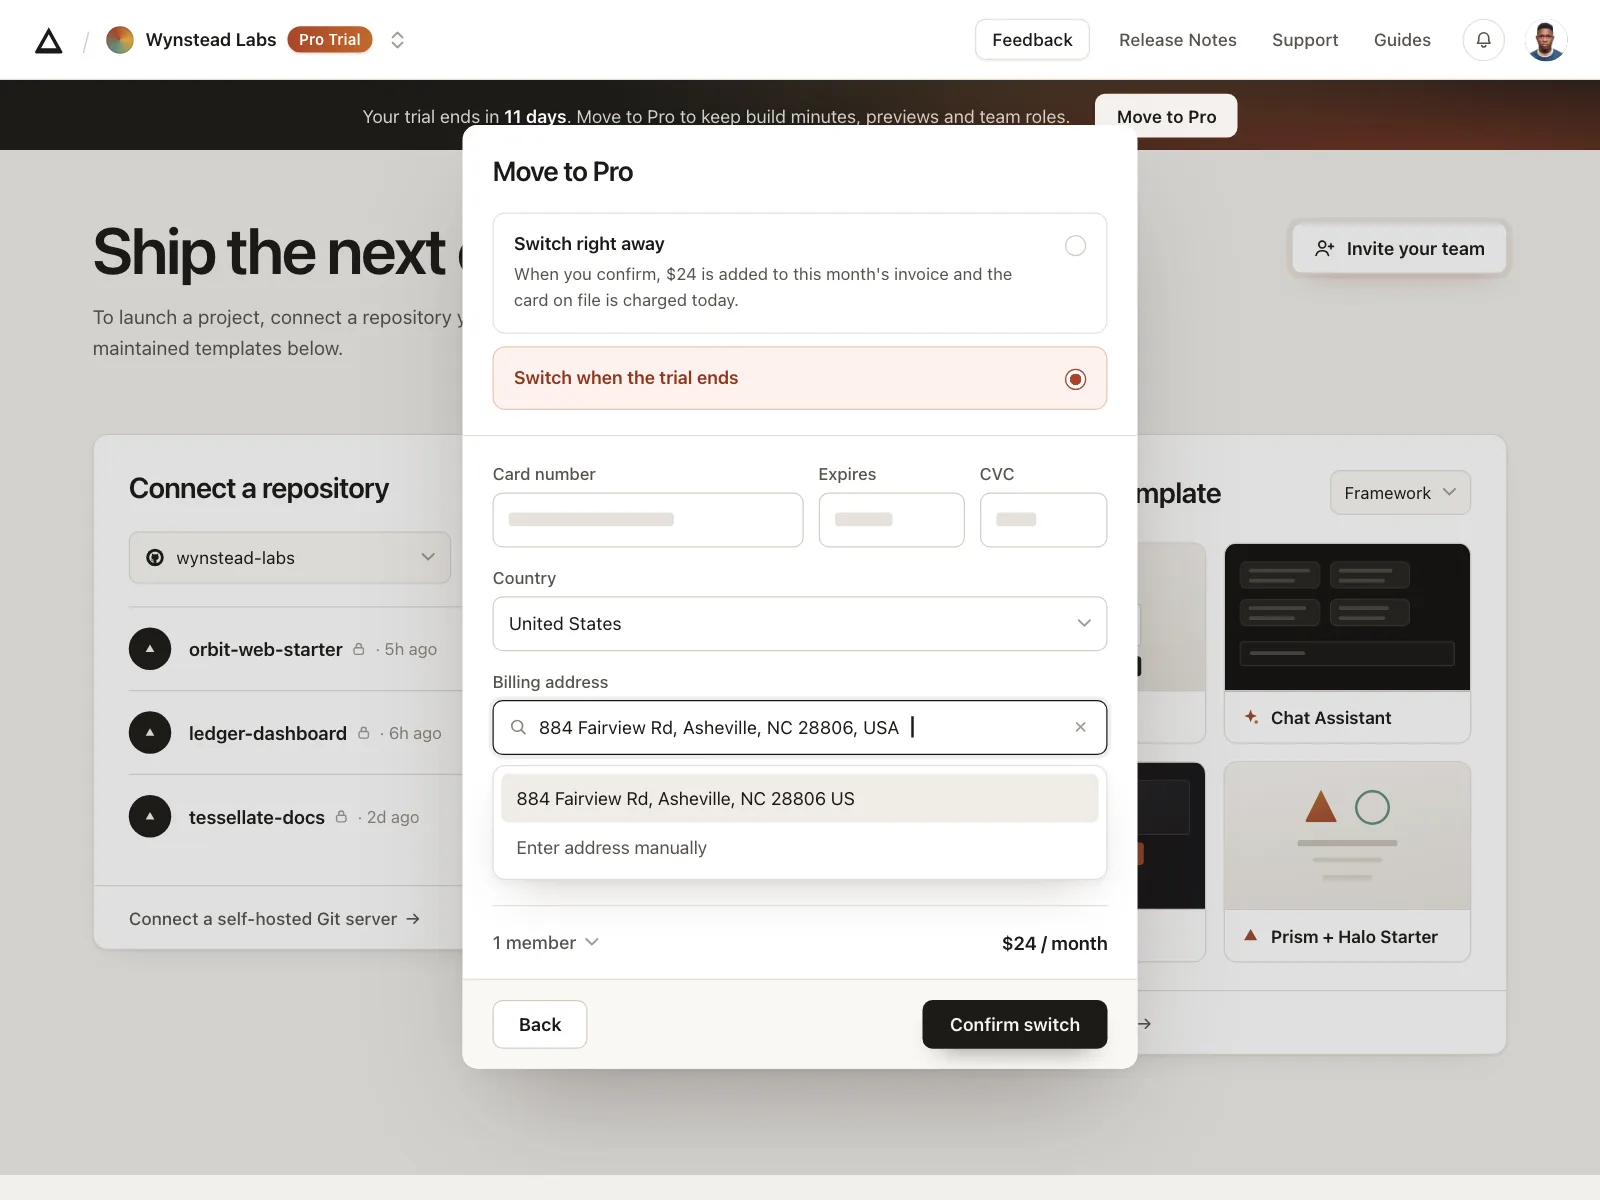The height and width of the screenshot is (1200, 1600).
Task: Open the orbit-web-starter repository
Action: 266,650
